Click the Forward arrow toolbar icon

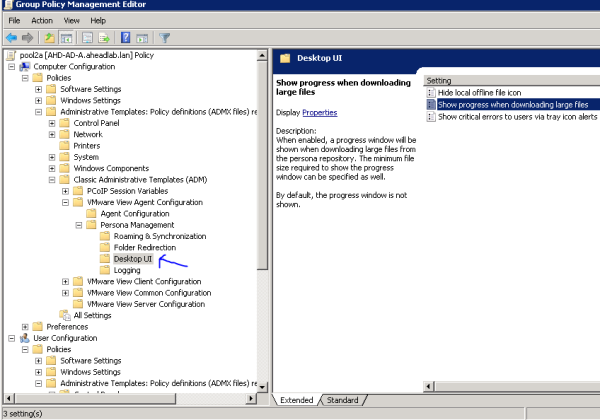(x=27, y=38)
